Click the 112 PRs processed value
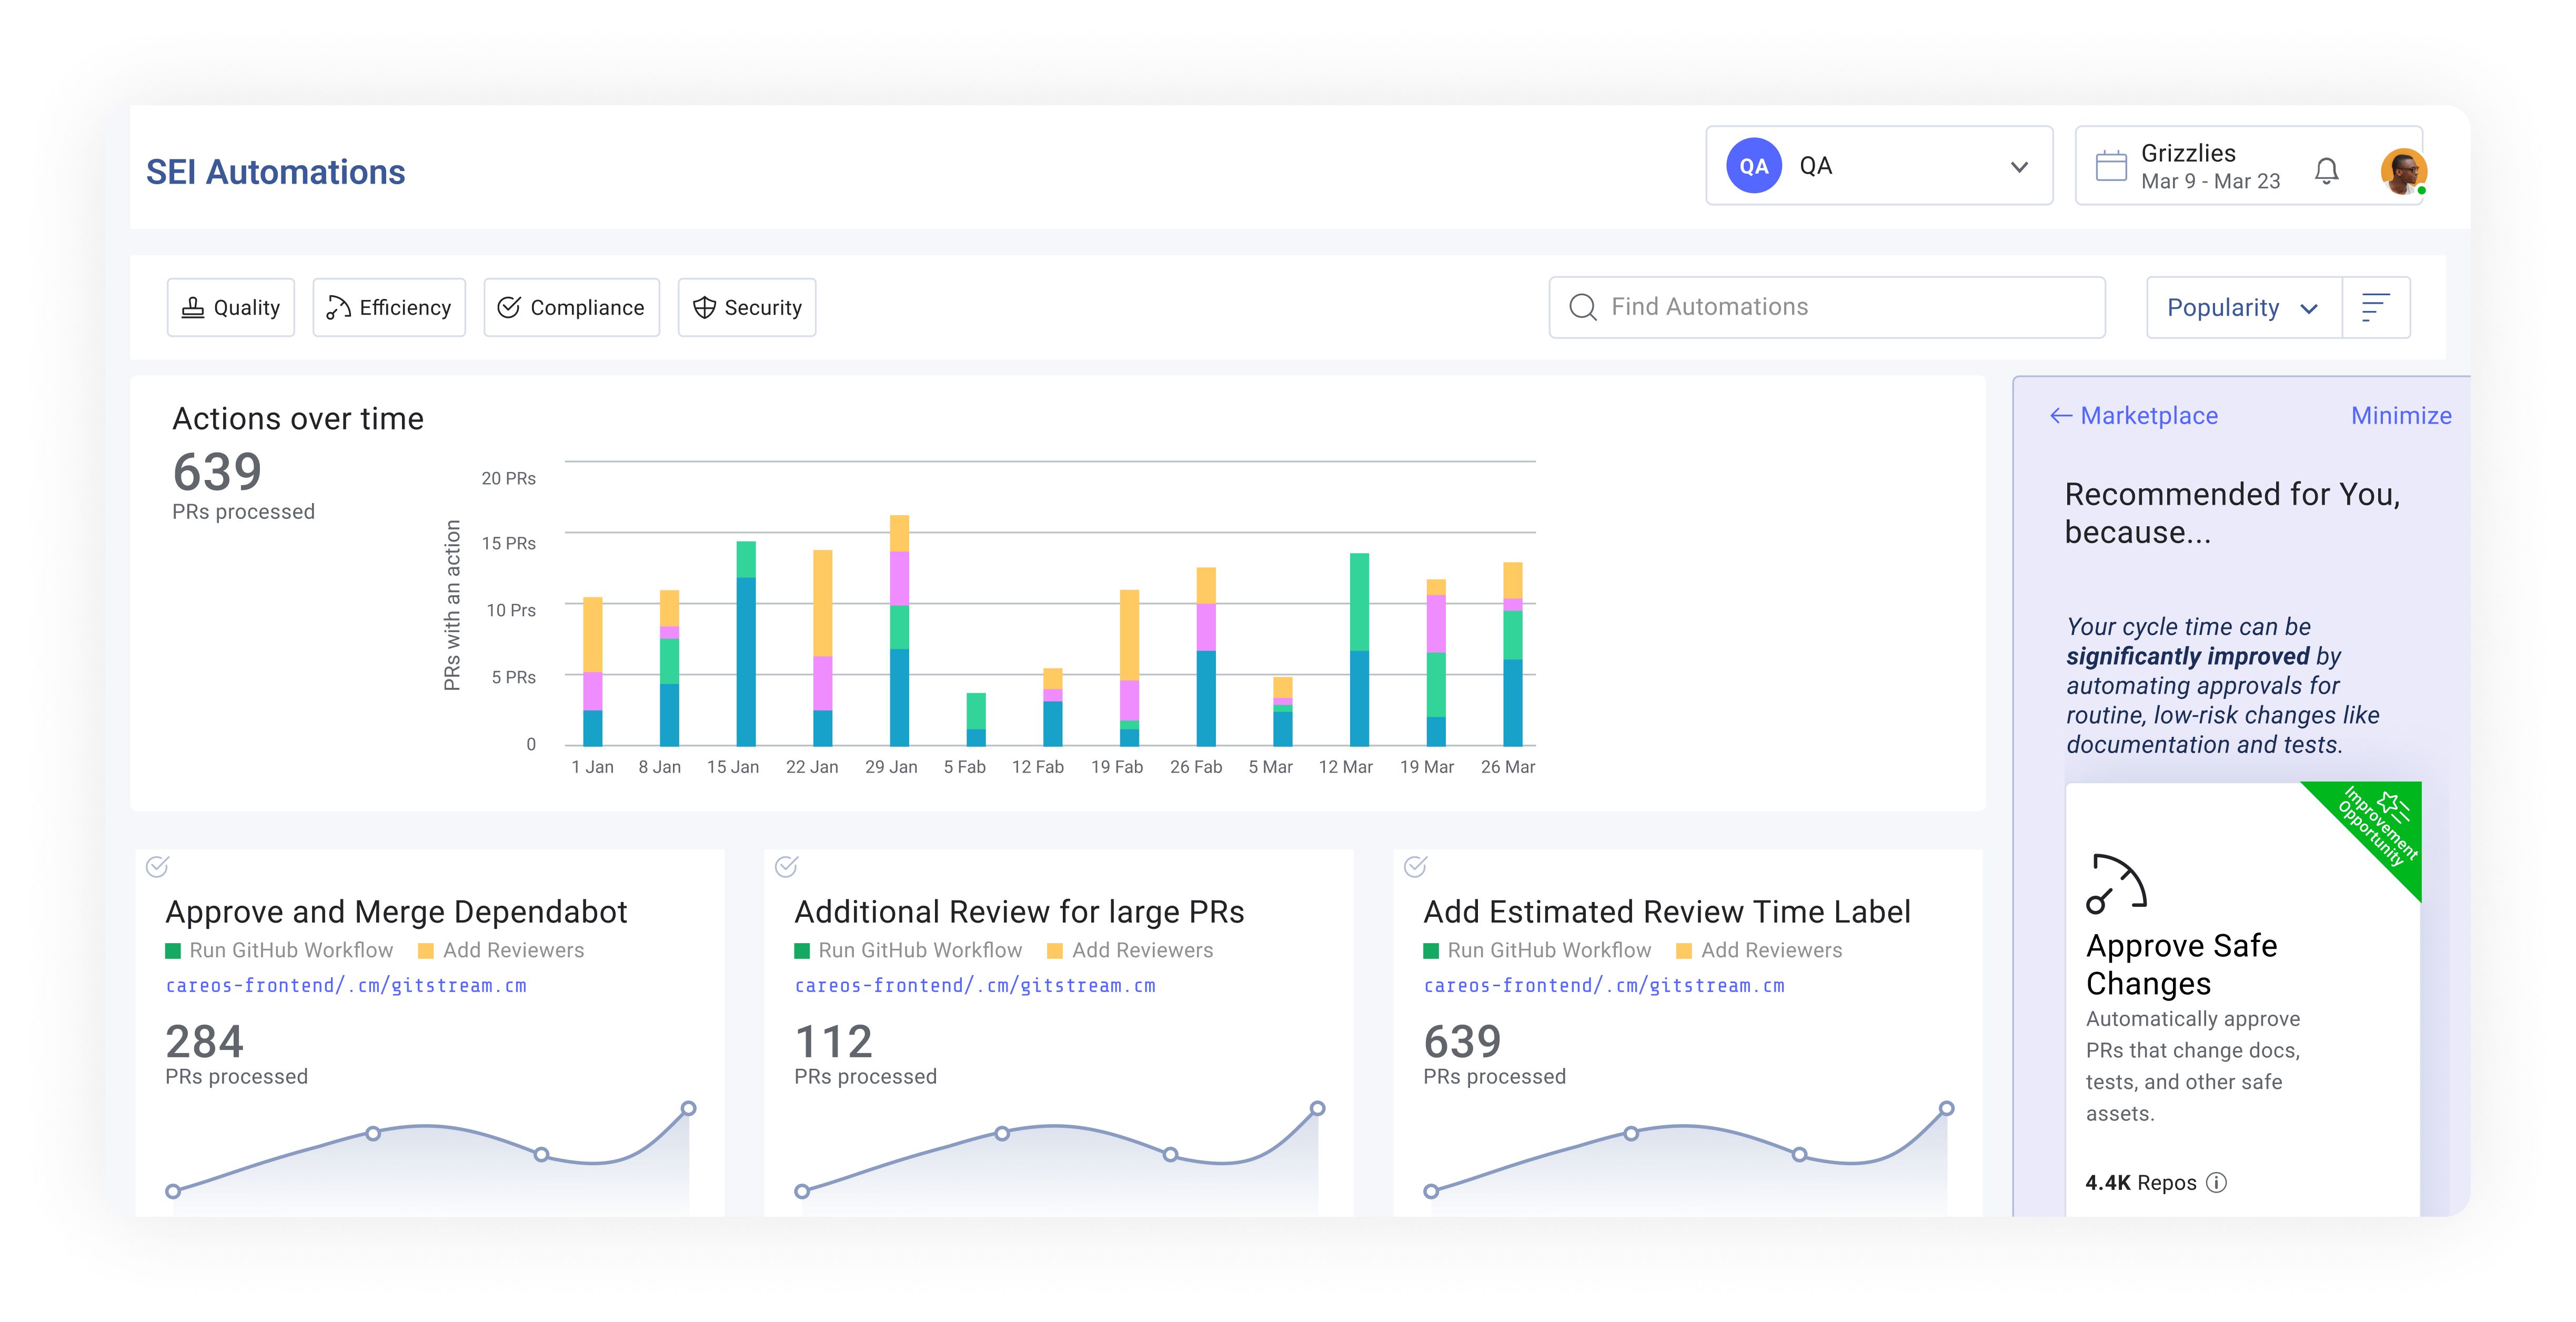This screenshot has height=1322, width=2576. [833, 1042]
